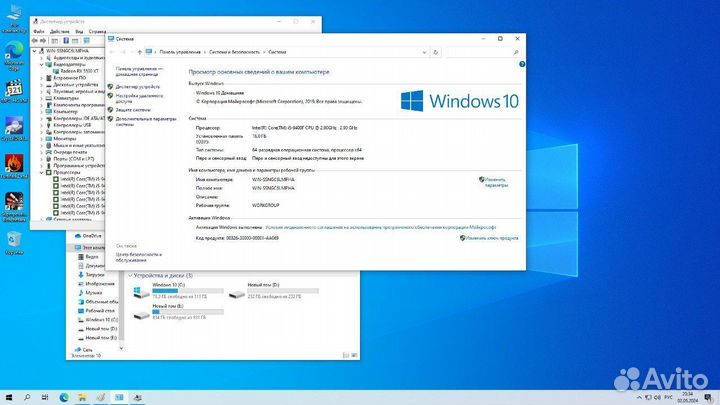
Task: Switch Explorer to details view button
Action: click(x=346, y=355)
